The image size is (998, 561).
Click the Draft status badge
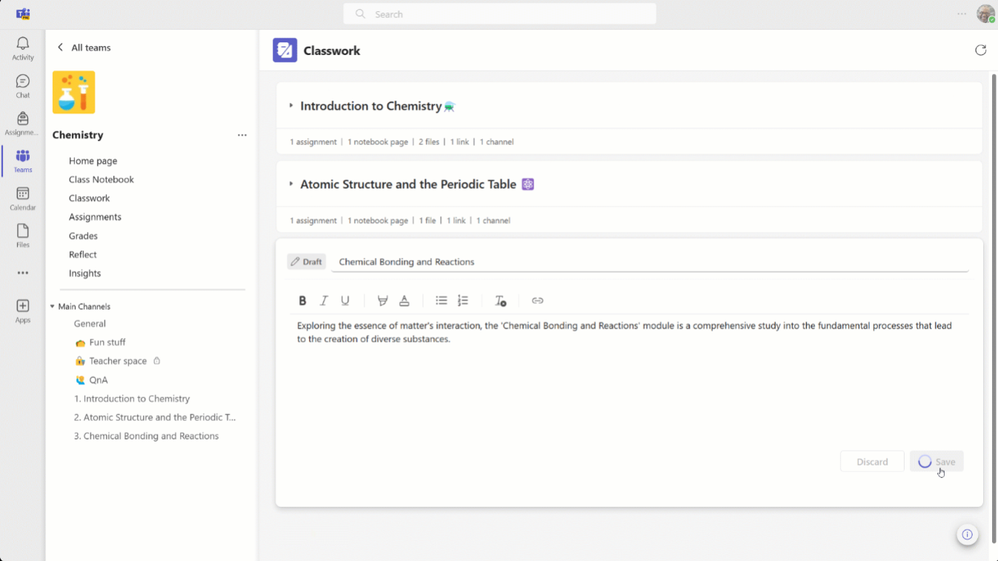click(306, 262)
